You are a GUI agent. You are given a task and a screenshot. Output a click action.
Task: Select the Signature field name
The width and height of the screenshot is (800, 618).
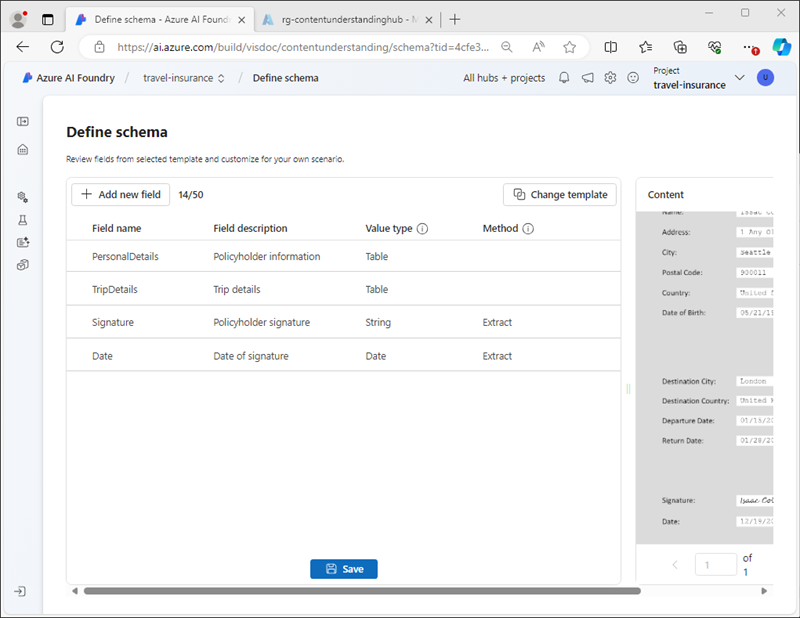pyautogui.click(x=113, y=323)
